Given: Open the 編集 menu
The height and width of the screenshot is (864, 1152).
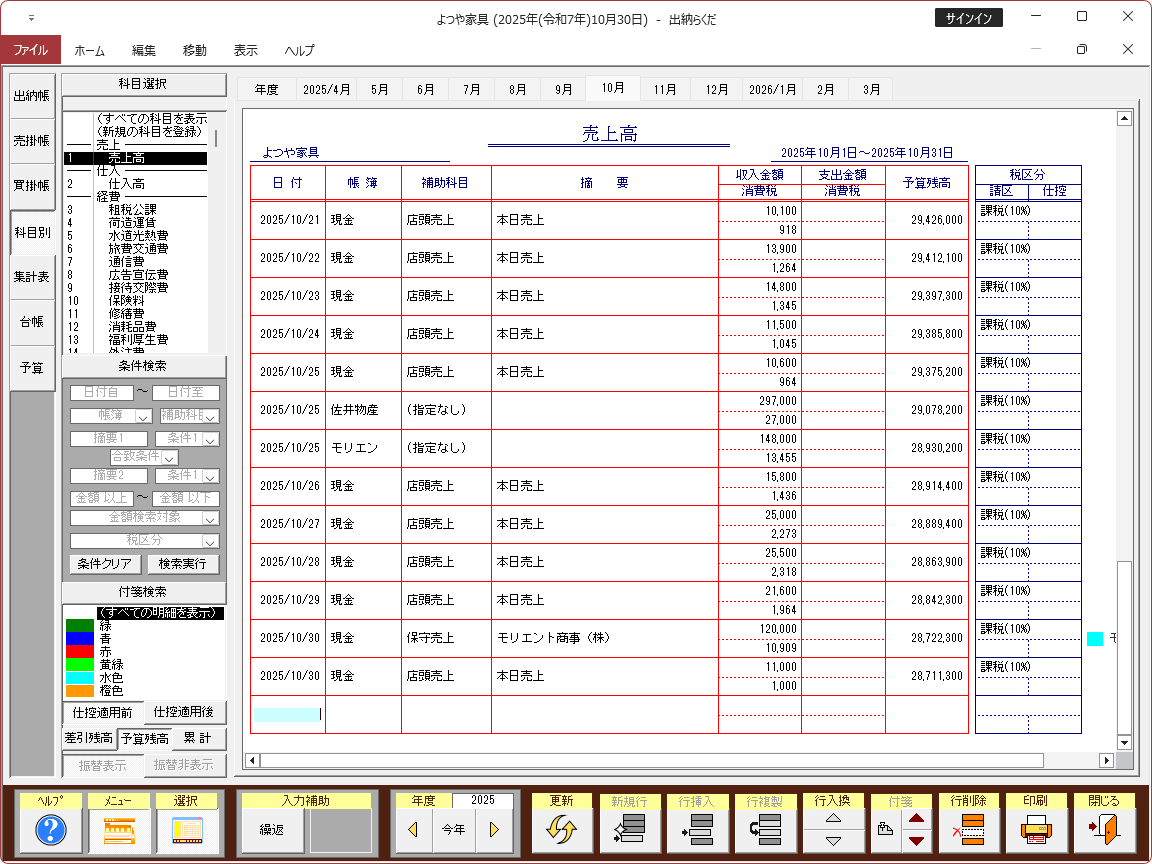Looking at the screenshot, I should point(144,50).
